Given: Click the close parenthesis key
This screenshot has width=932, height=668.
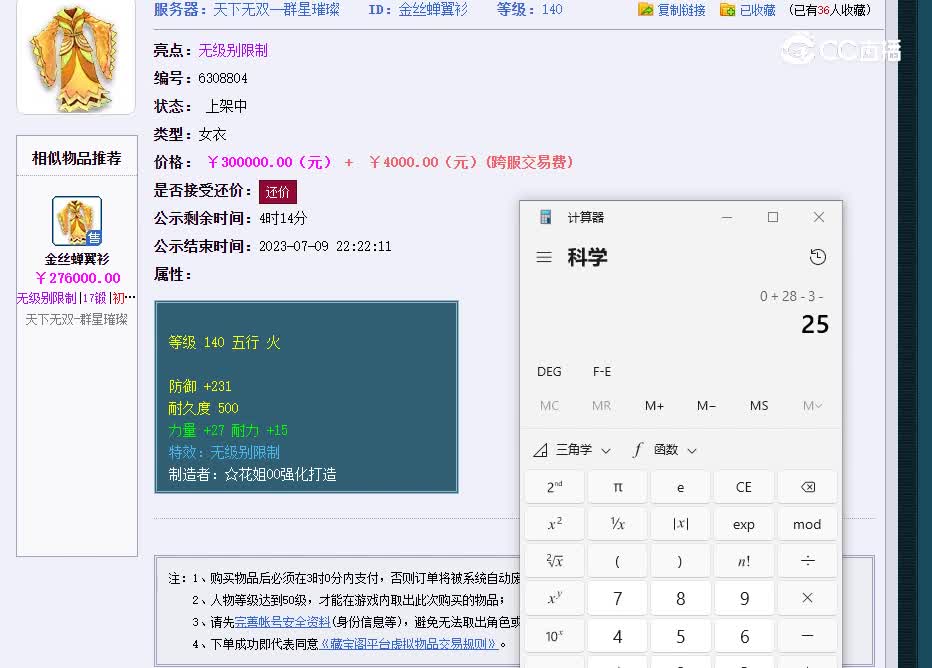Looking at the screenshot, I should point(681,561).
